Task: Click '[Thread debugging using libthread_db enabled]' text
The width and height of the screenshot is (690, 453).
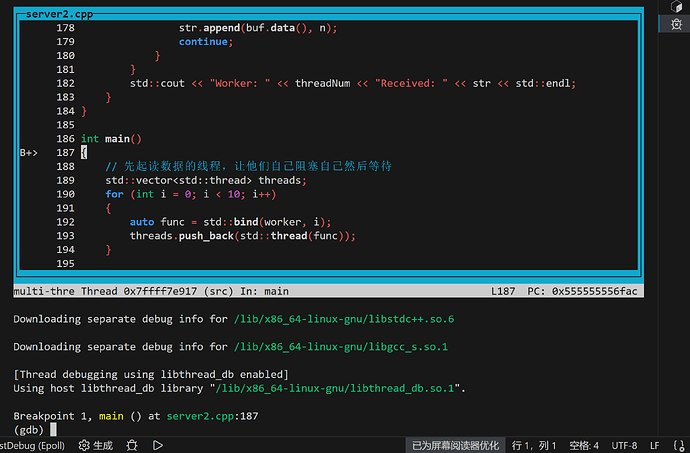Action: (x=151, y=374)
